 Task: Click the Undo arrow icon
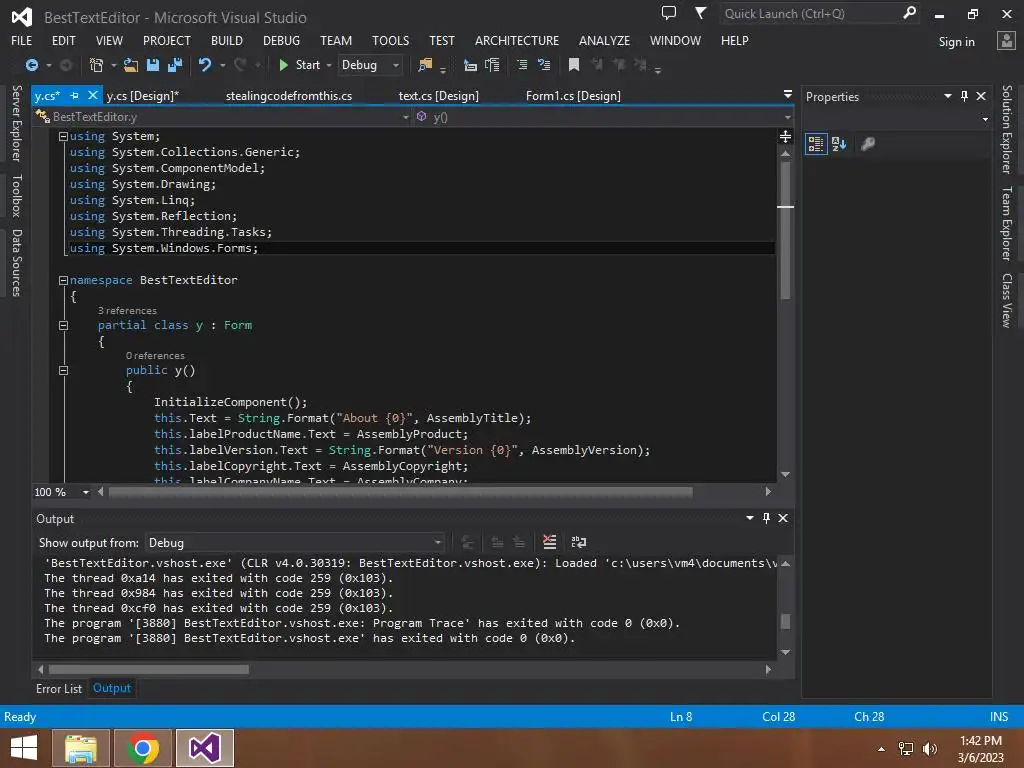pos(205,65)
